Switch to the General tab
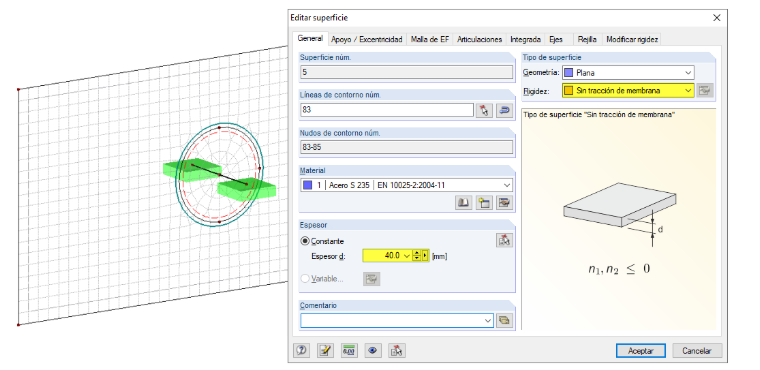This screenshot has height=370, width=760. tap(310, 39)
